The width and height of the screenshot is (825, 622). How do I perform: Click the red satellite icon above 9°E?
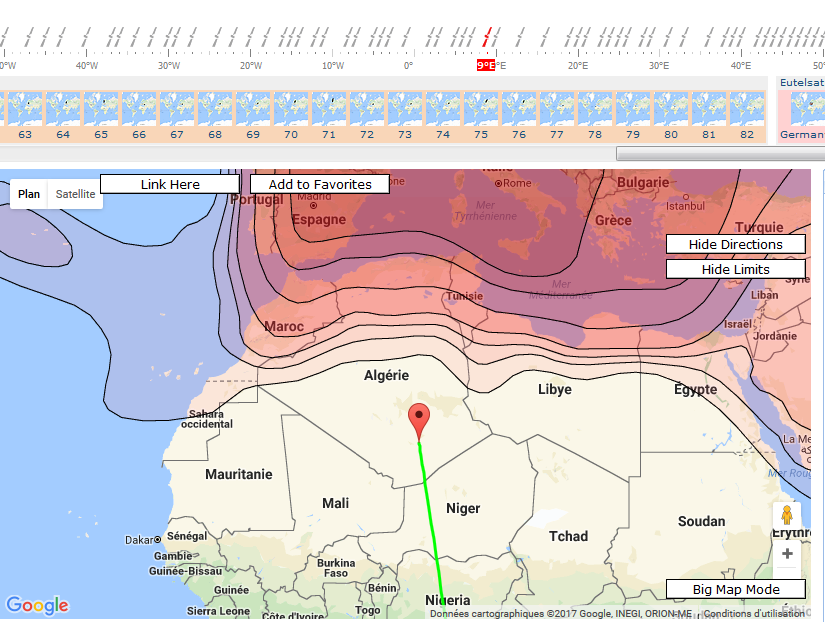tap(487, 38)
